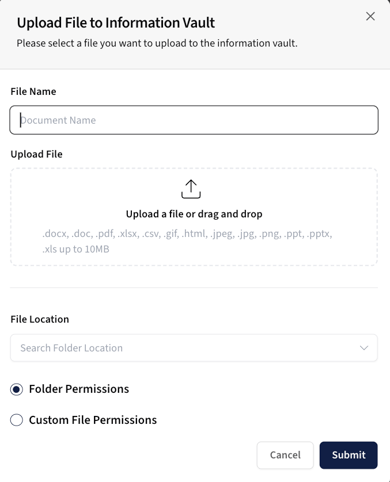This screenshot has height=482, width=390.
Task: Click the Cancel button
Action: [x=285, y=455]
